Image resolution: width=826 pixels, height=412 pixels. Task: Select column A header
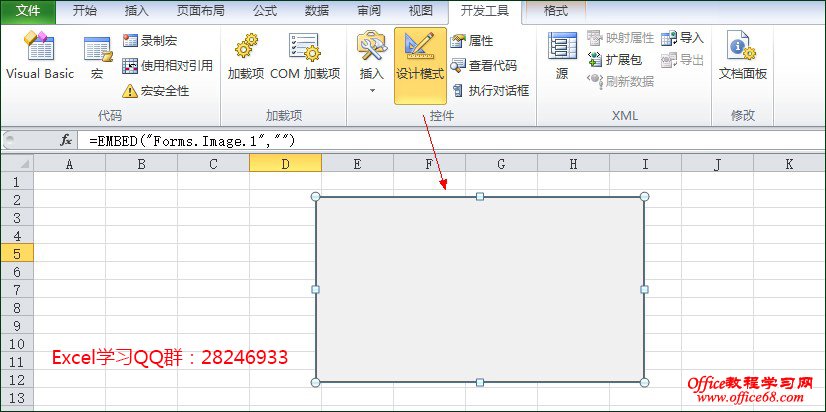70,164
